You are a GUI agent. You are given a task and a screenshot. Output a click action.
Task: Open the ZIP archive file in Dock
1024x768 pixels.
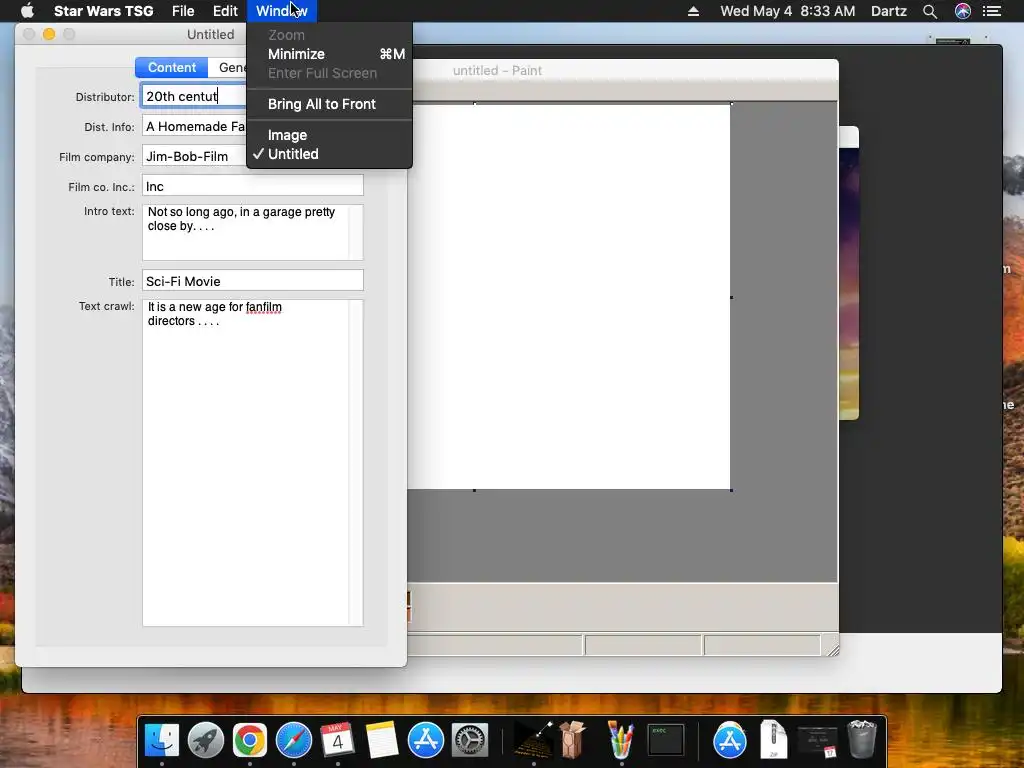click(x=774, y=740)
